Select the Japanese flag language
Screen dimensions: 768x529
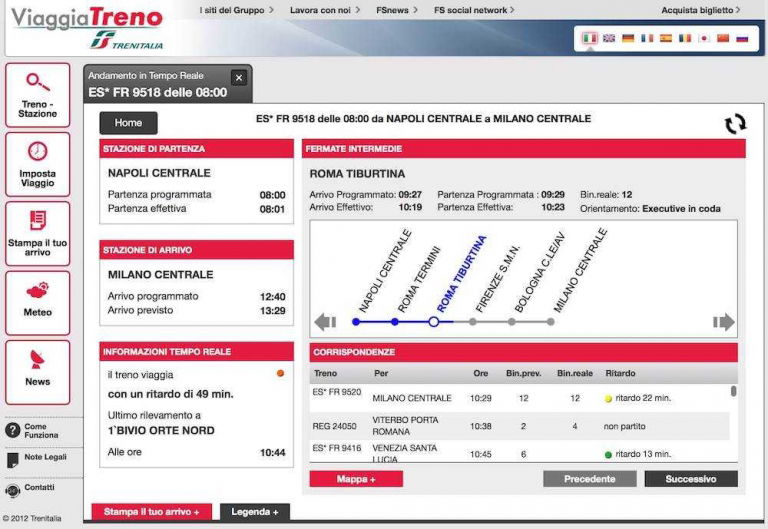704,38
